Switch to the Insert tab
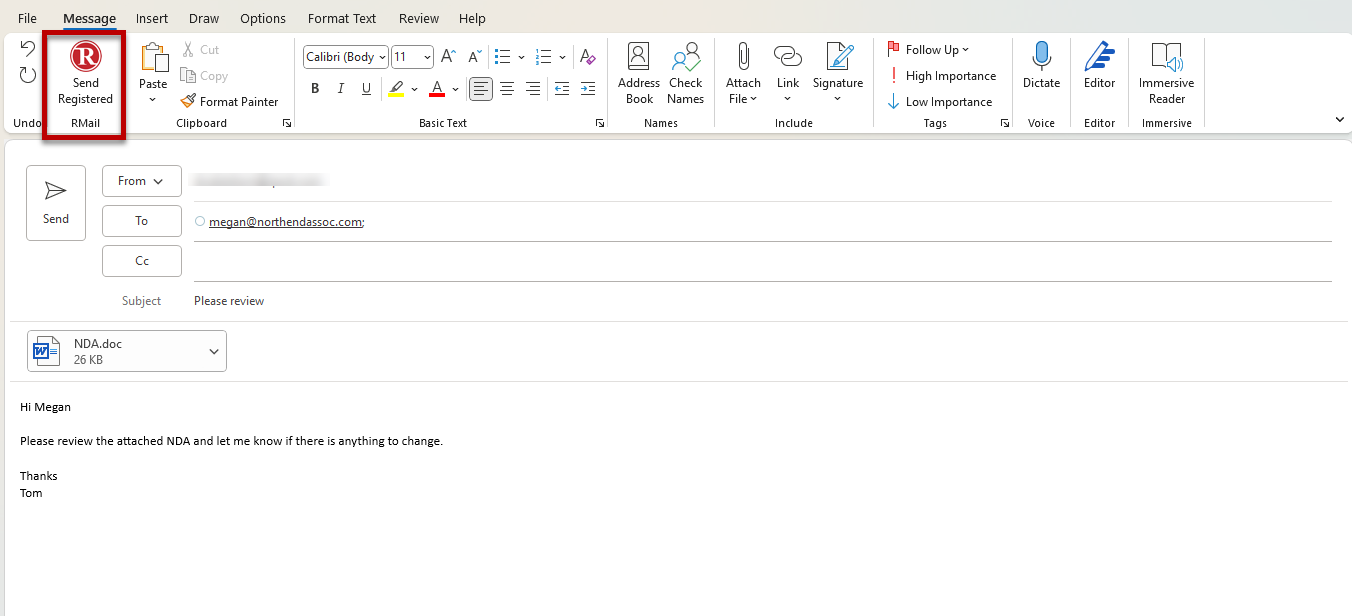 tap(152, 19)
